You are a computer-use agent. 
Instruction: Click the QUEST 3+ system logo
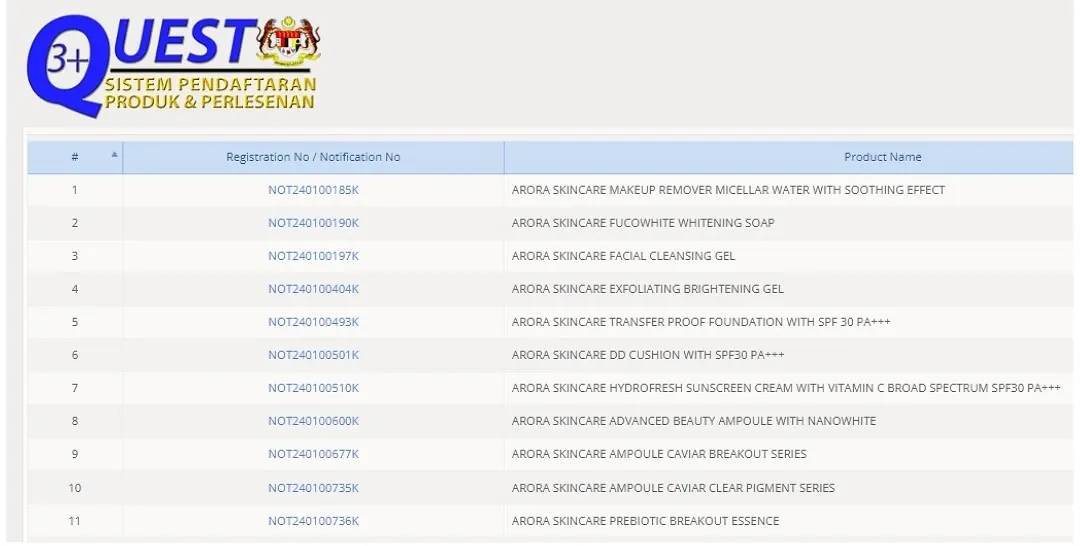(x=172, y=65)
